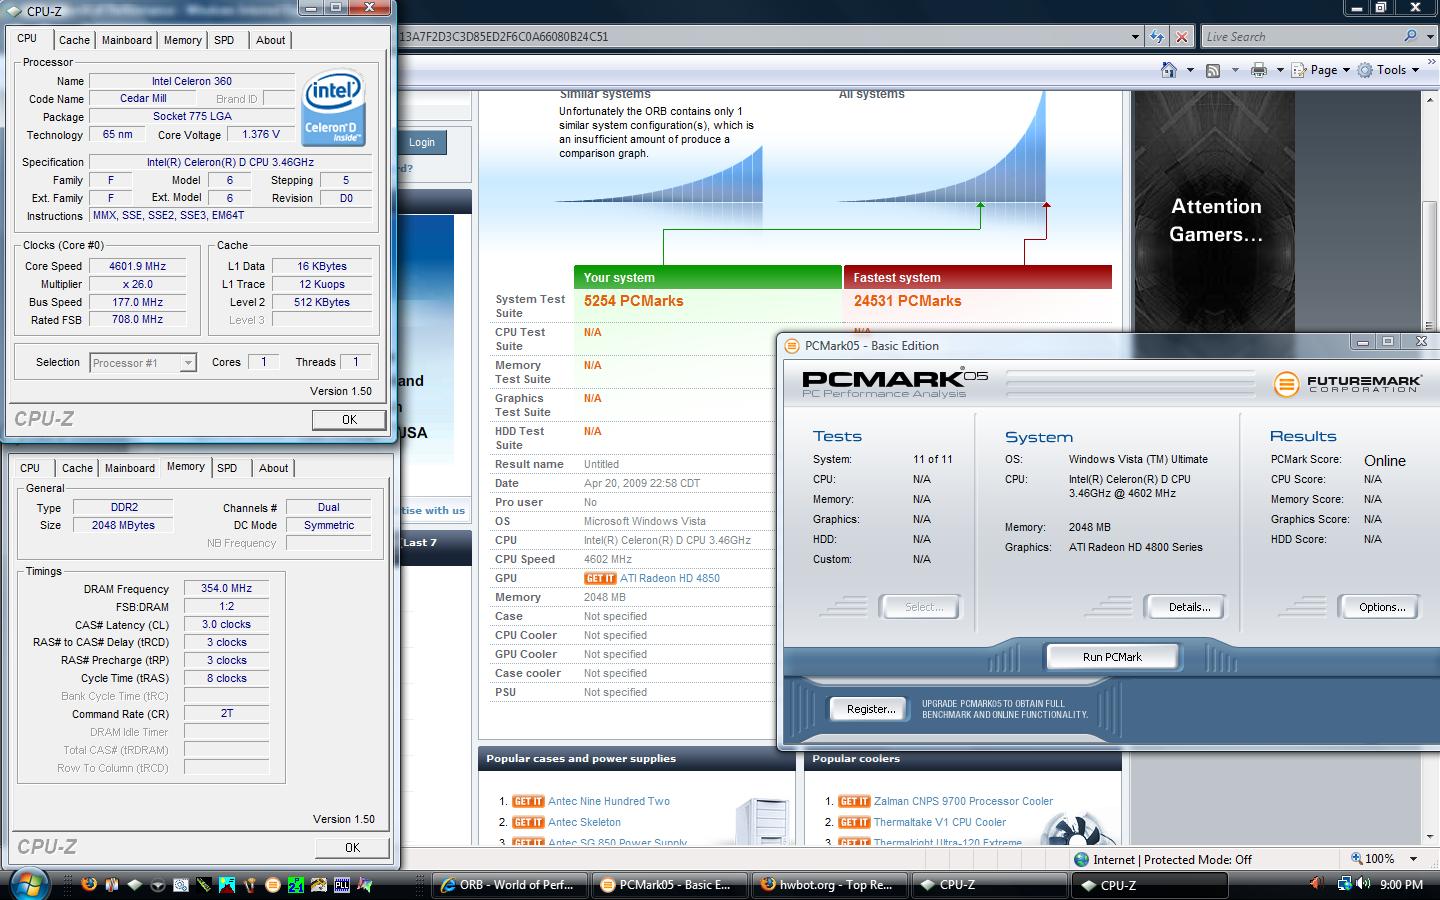1440x900 pixels.
Task: Click the Windows Start orb
Action: click(30, 883)
